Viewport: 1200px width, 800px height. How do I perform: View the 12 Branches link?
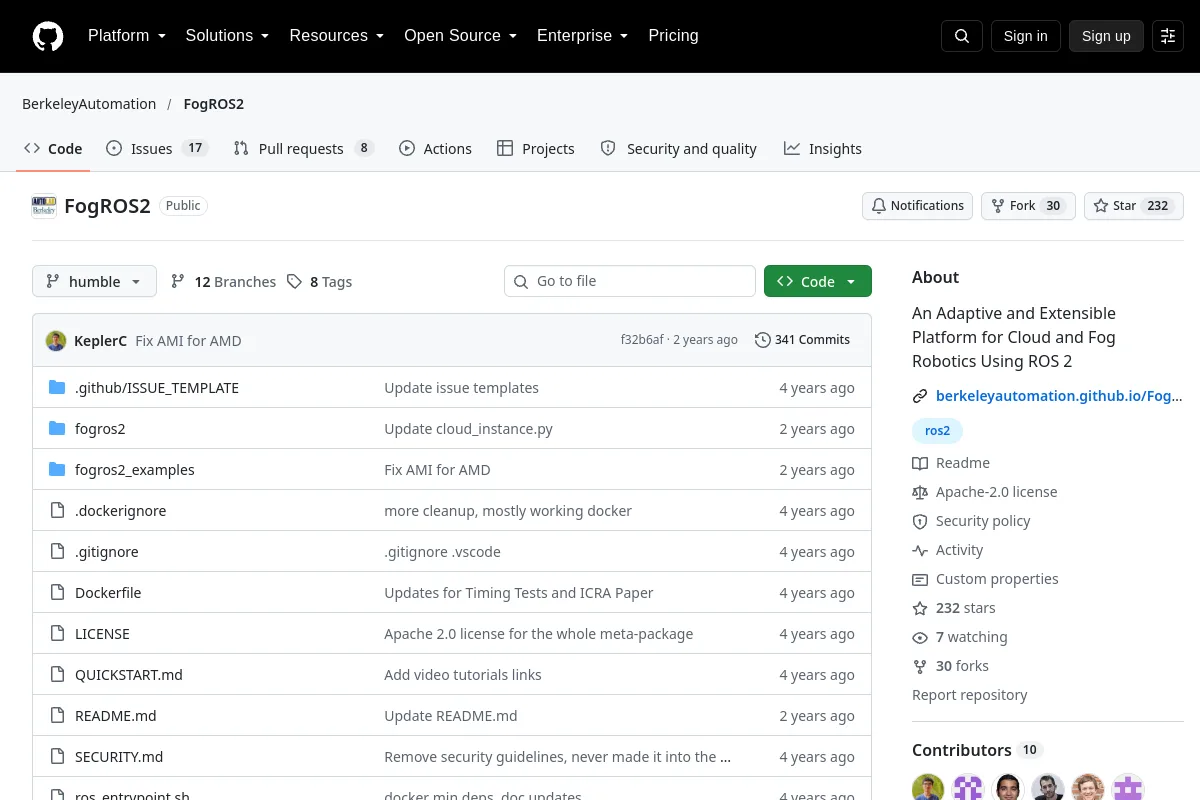coord(223,282)
